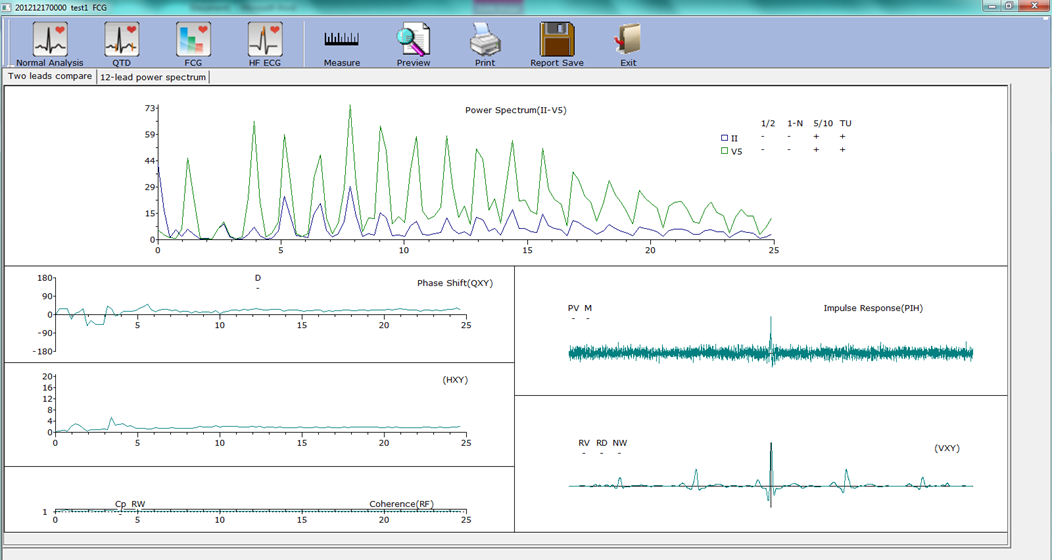Viewport: 1052px width, 560px height.
Task: Select the Power Spectrum(II-V5) title
Action: 515,110
